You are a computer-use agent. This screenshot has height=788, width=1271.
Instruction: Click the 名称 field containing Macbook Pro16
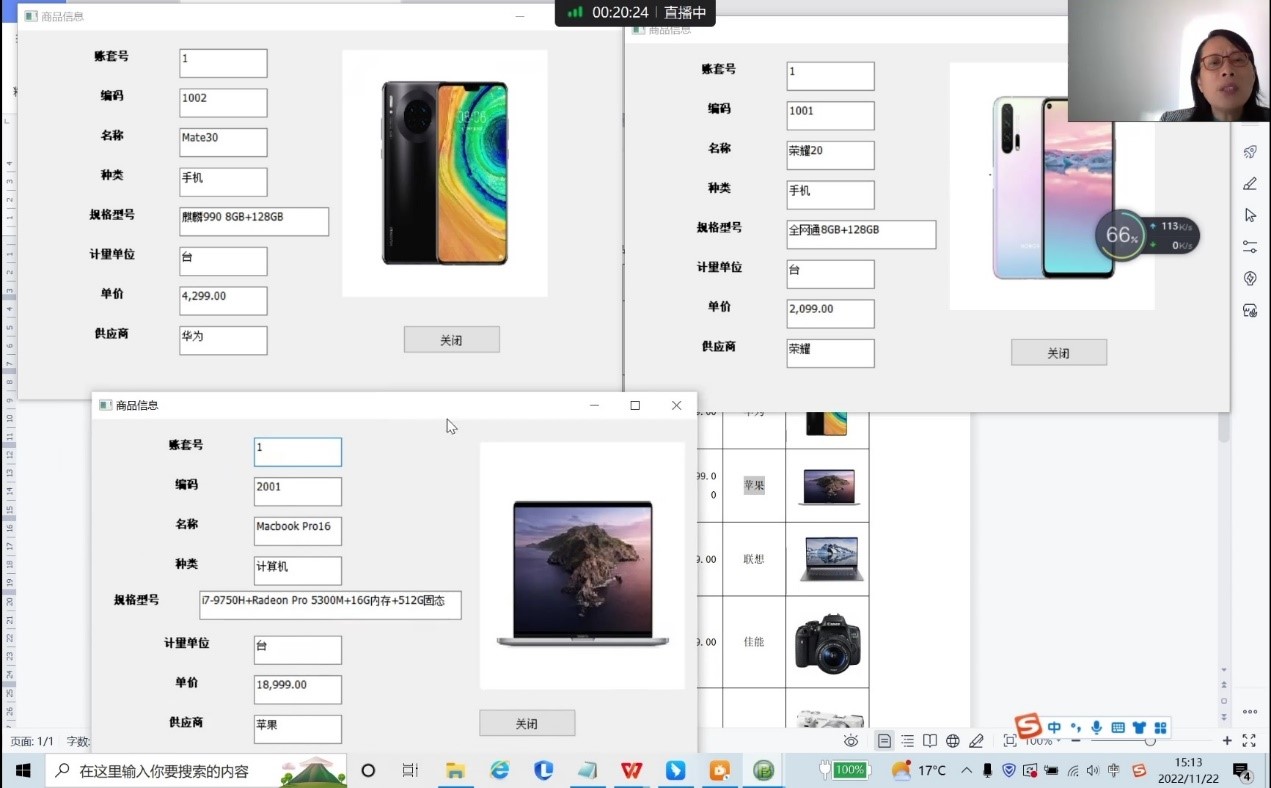click(298, 531)
